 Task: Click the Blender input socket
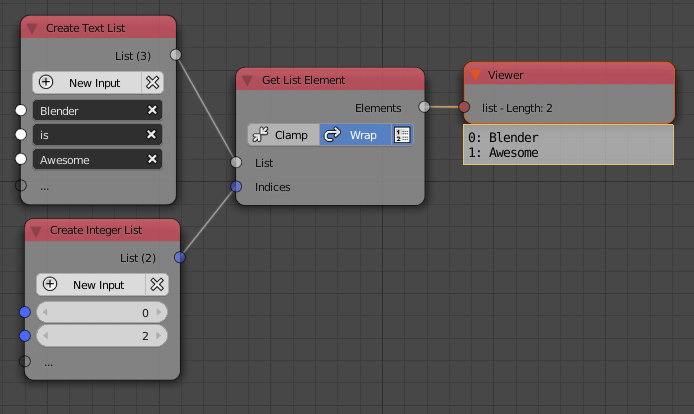click(21, 110)
